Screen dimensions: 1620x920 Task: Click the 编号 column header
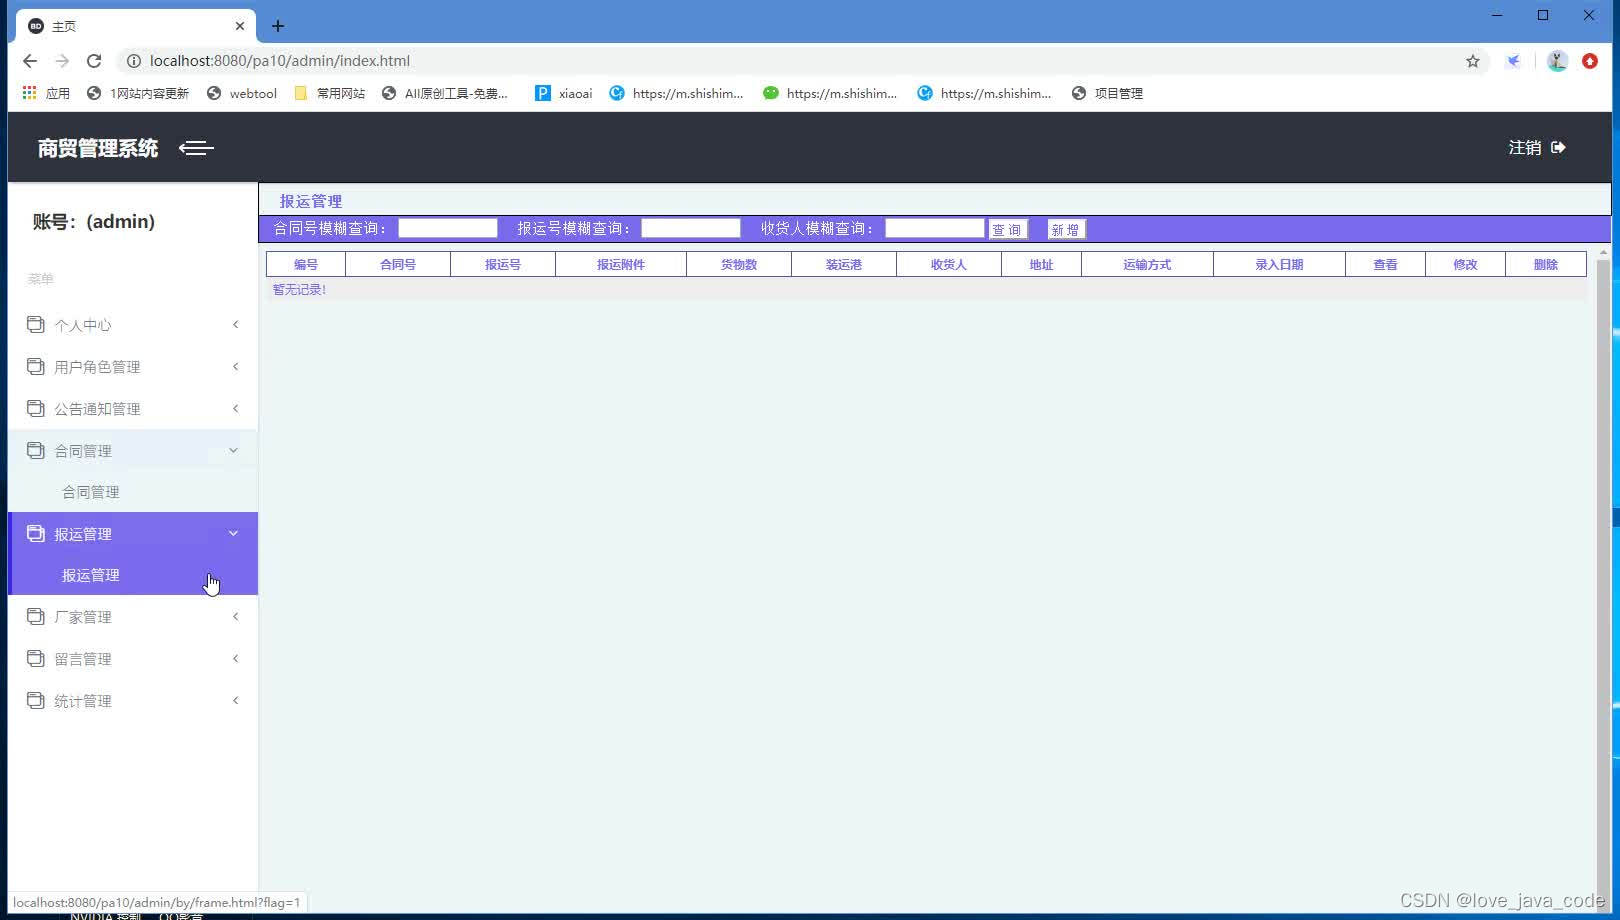(306, 264)
